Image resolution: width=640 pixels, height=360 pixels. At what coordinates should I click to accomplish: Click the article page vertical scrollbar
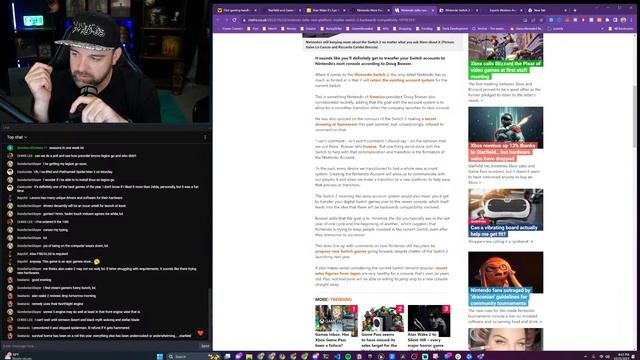635,116
